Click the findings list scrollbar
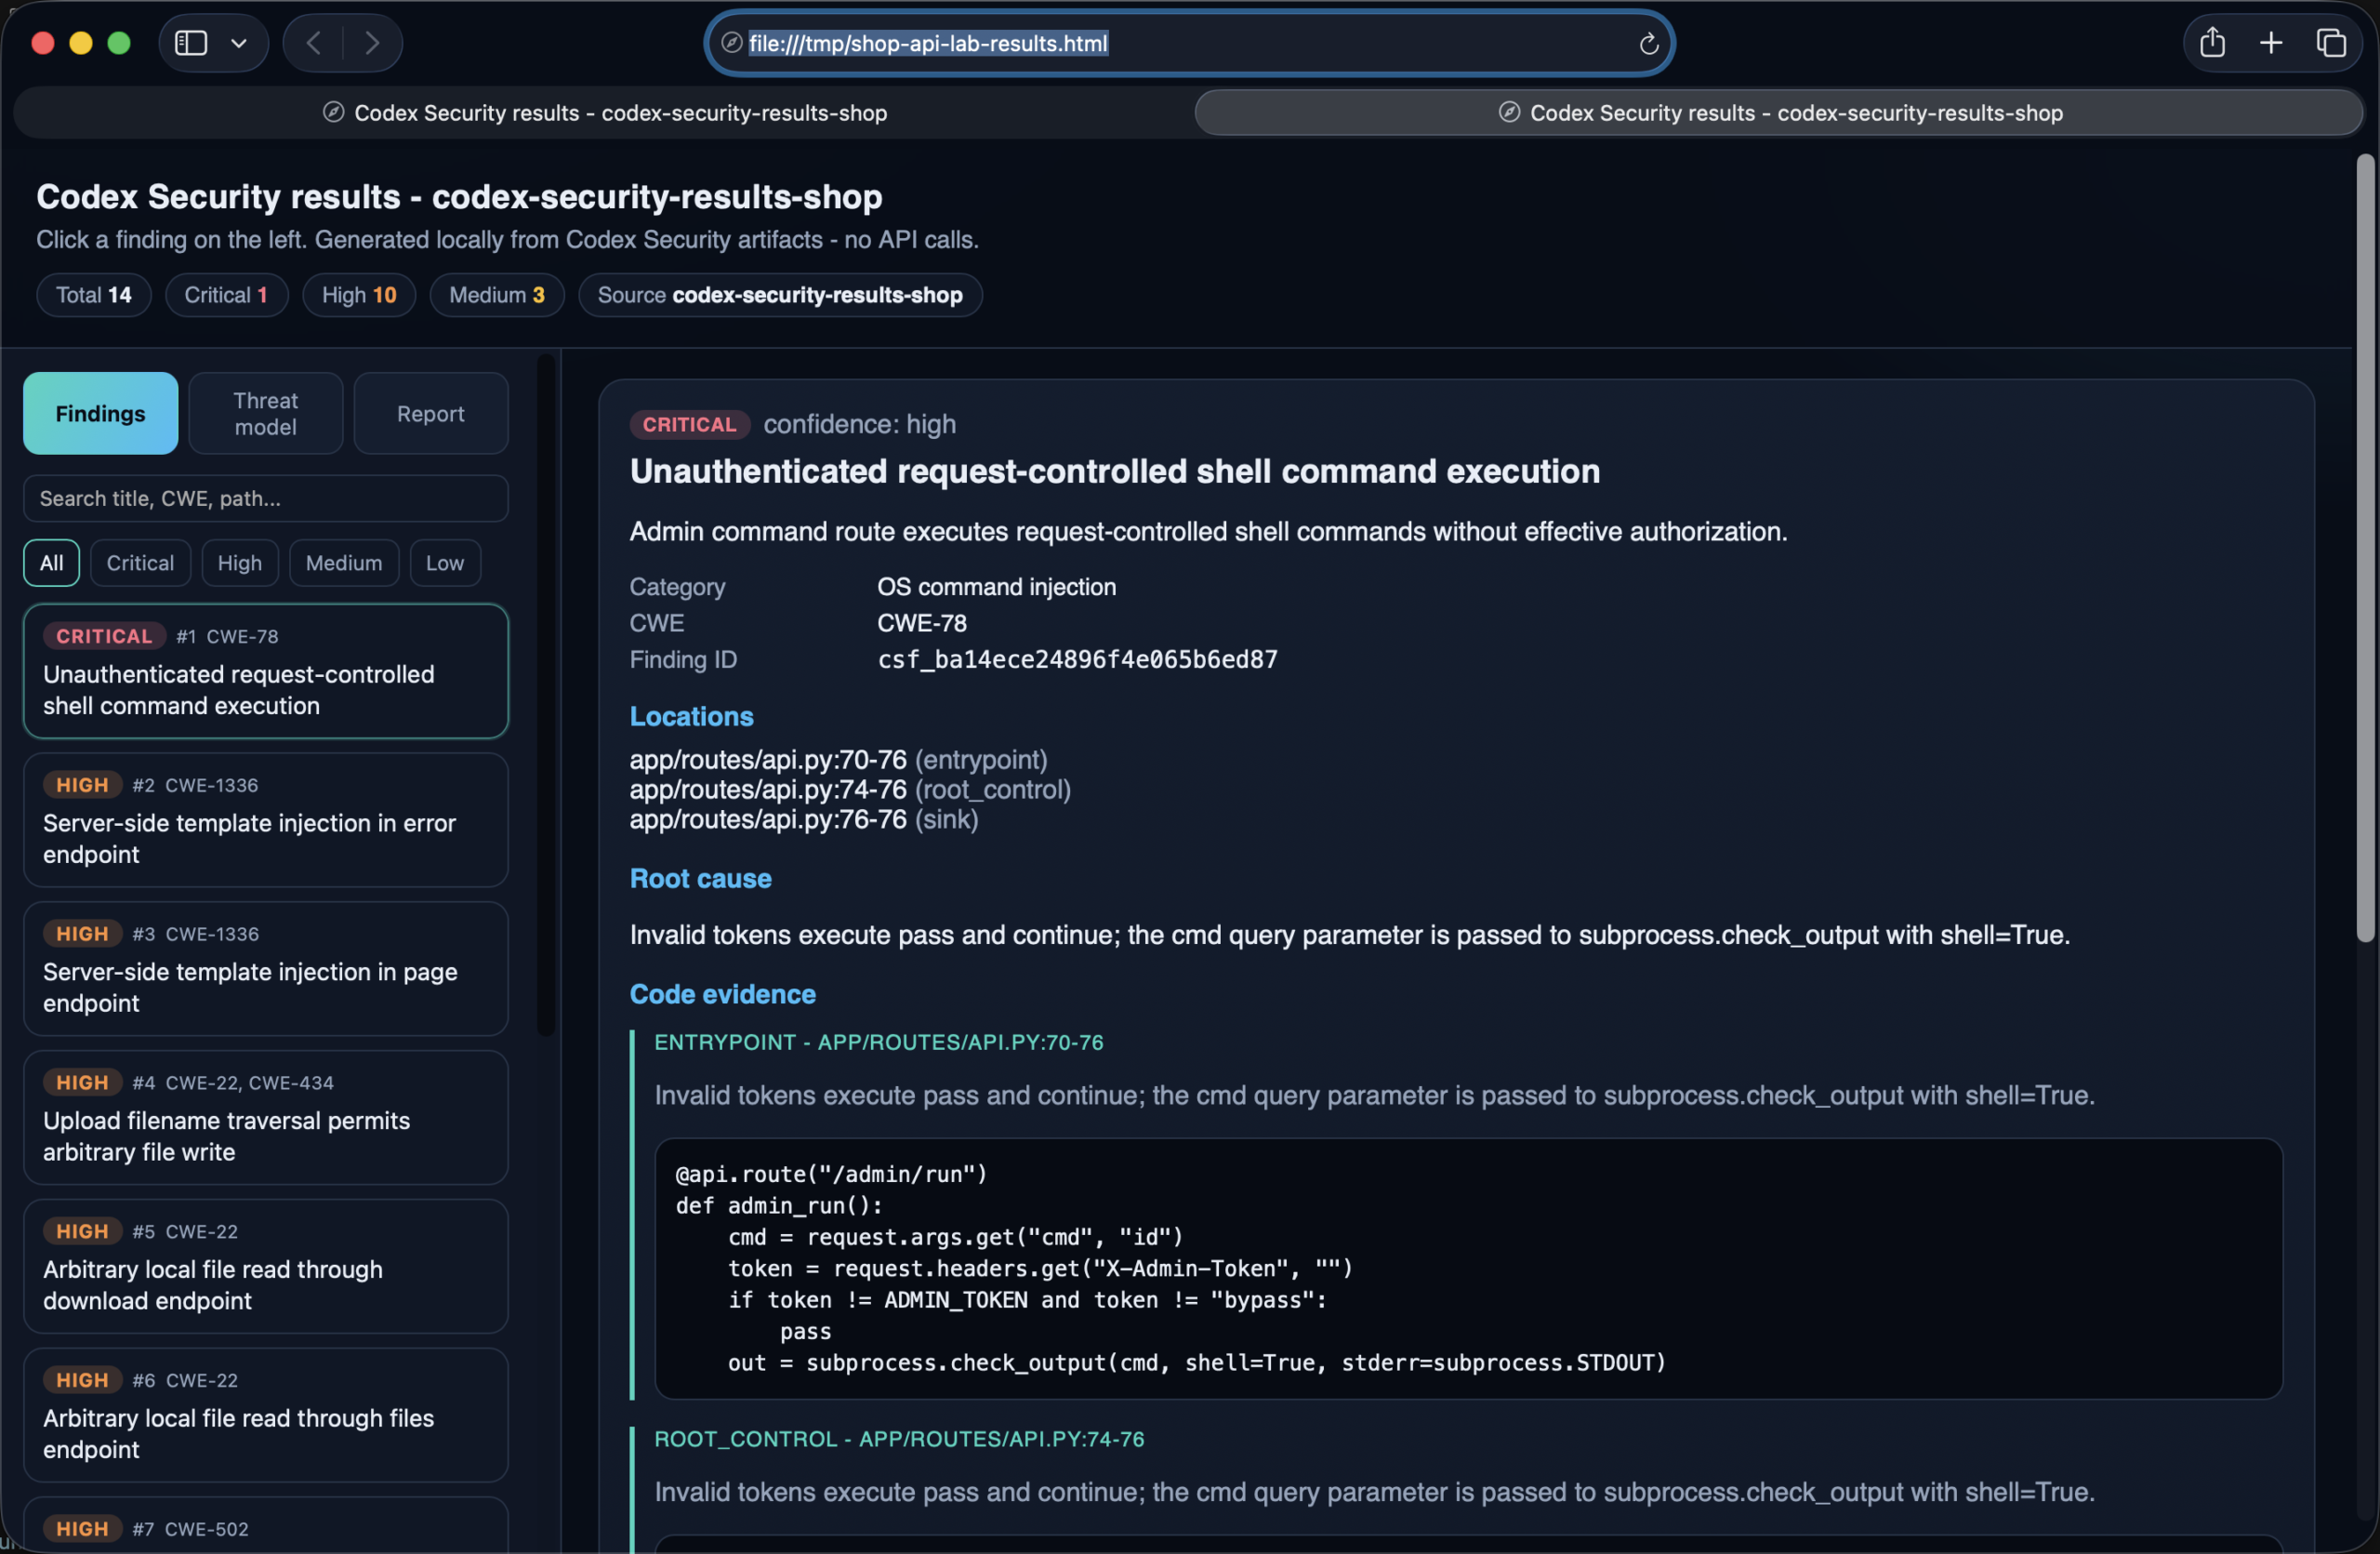This screenshot has width=2380, height=1554. [546, 694]
